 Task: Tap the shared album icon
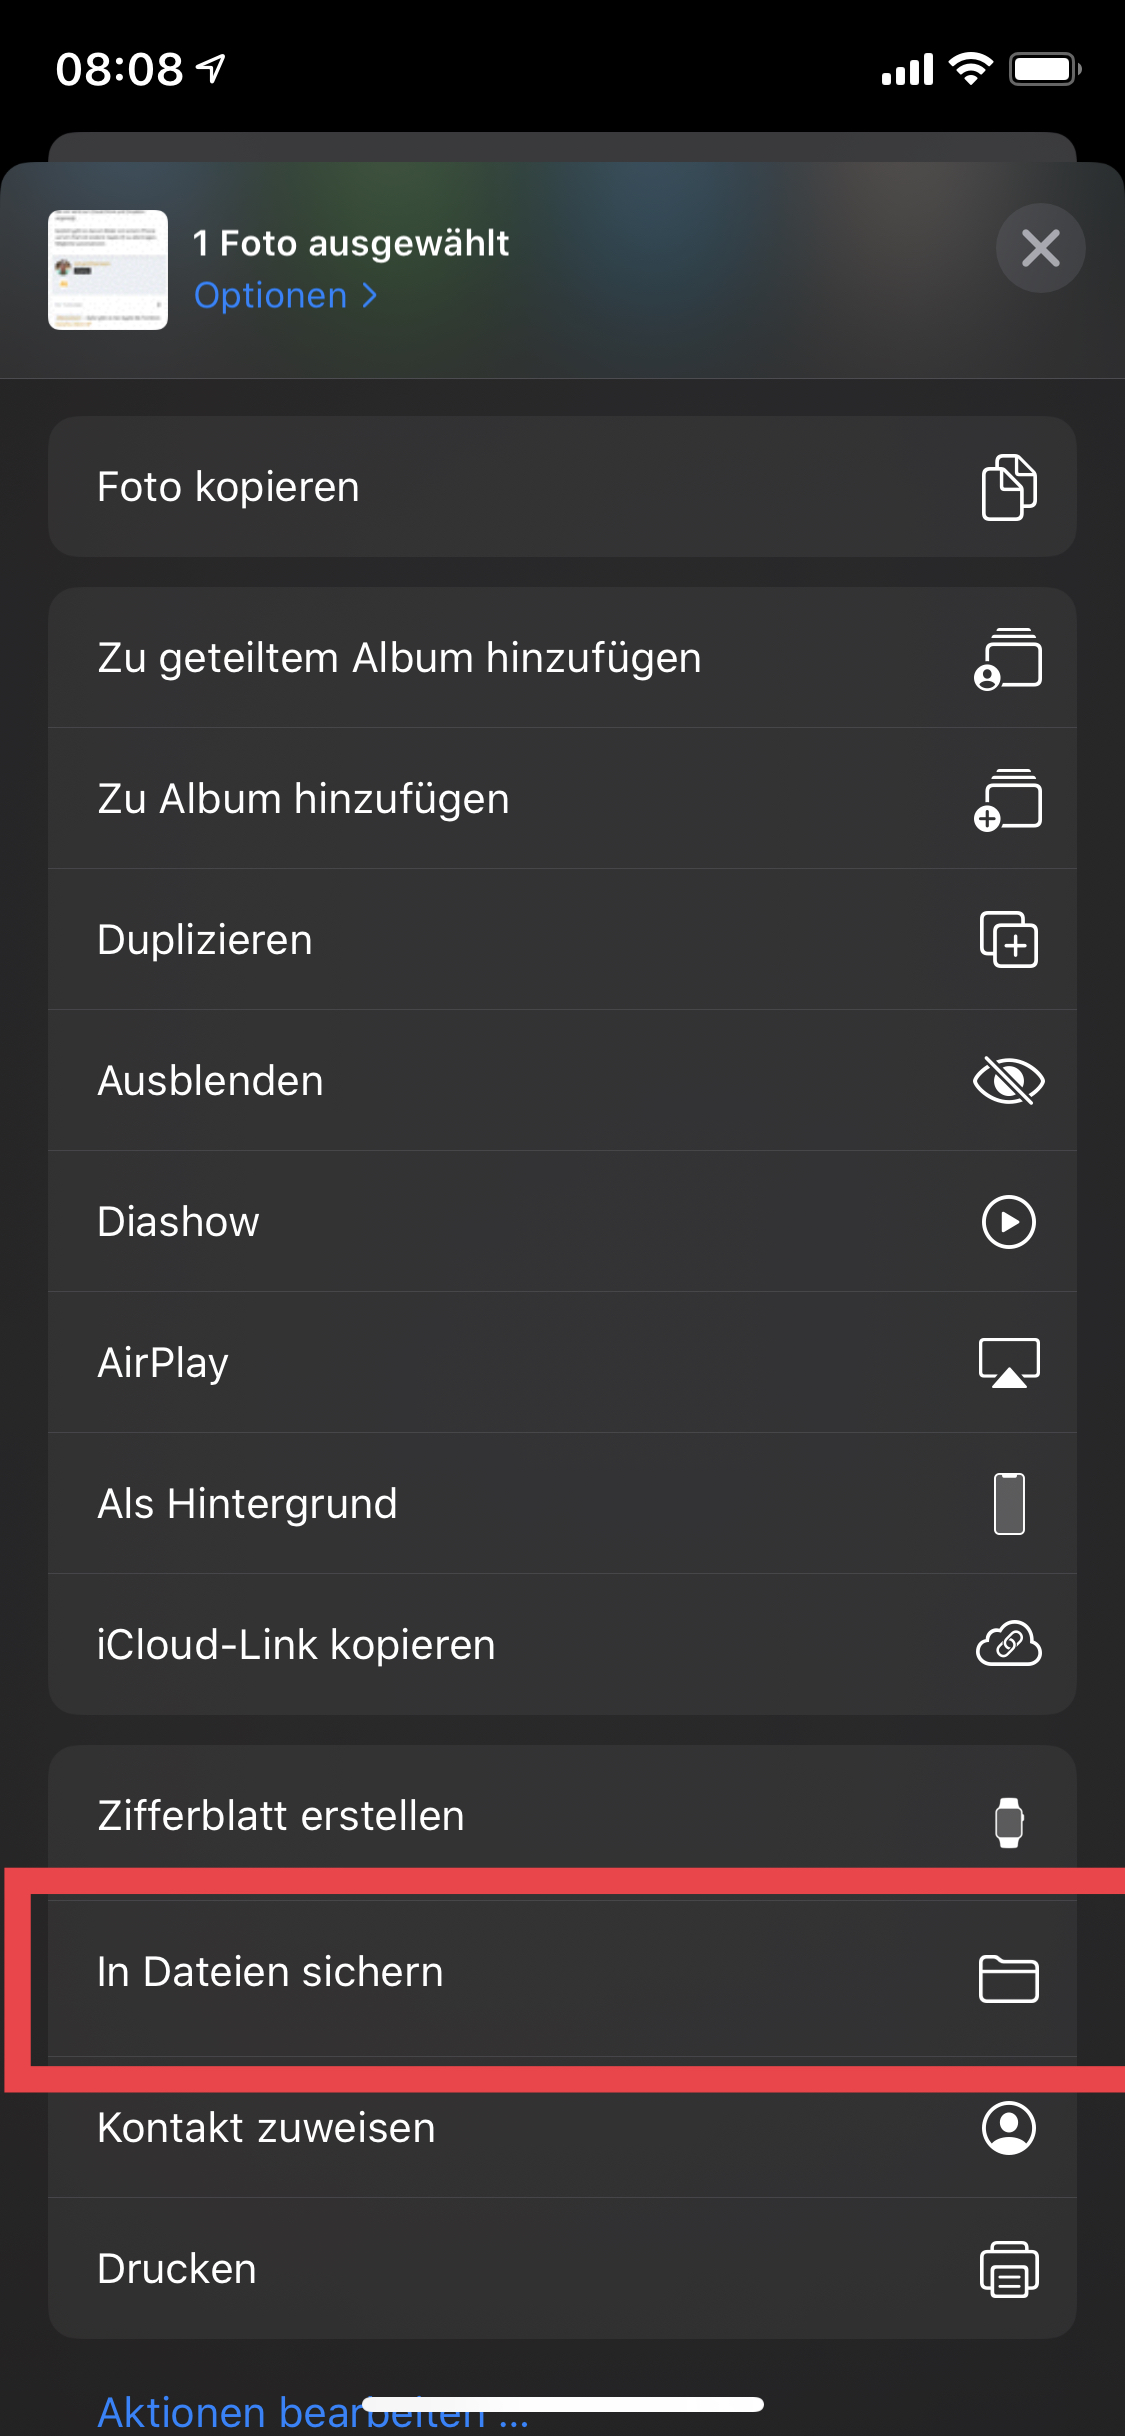pyautogui.click(x=1008, y=658)
